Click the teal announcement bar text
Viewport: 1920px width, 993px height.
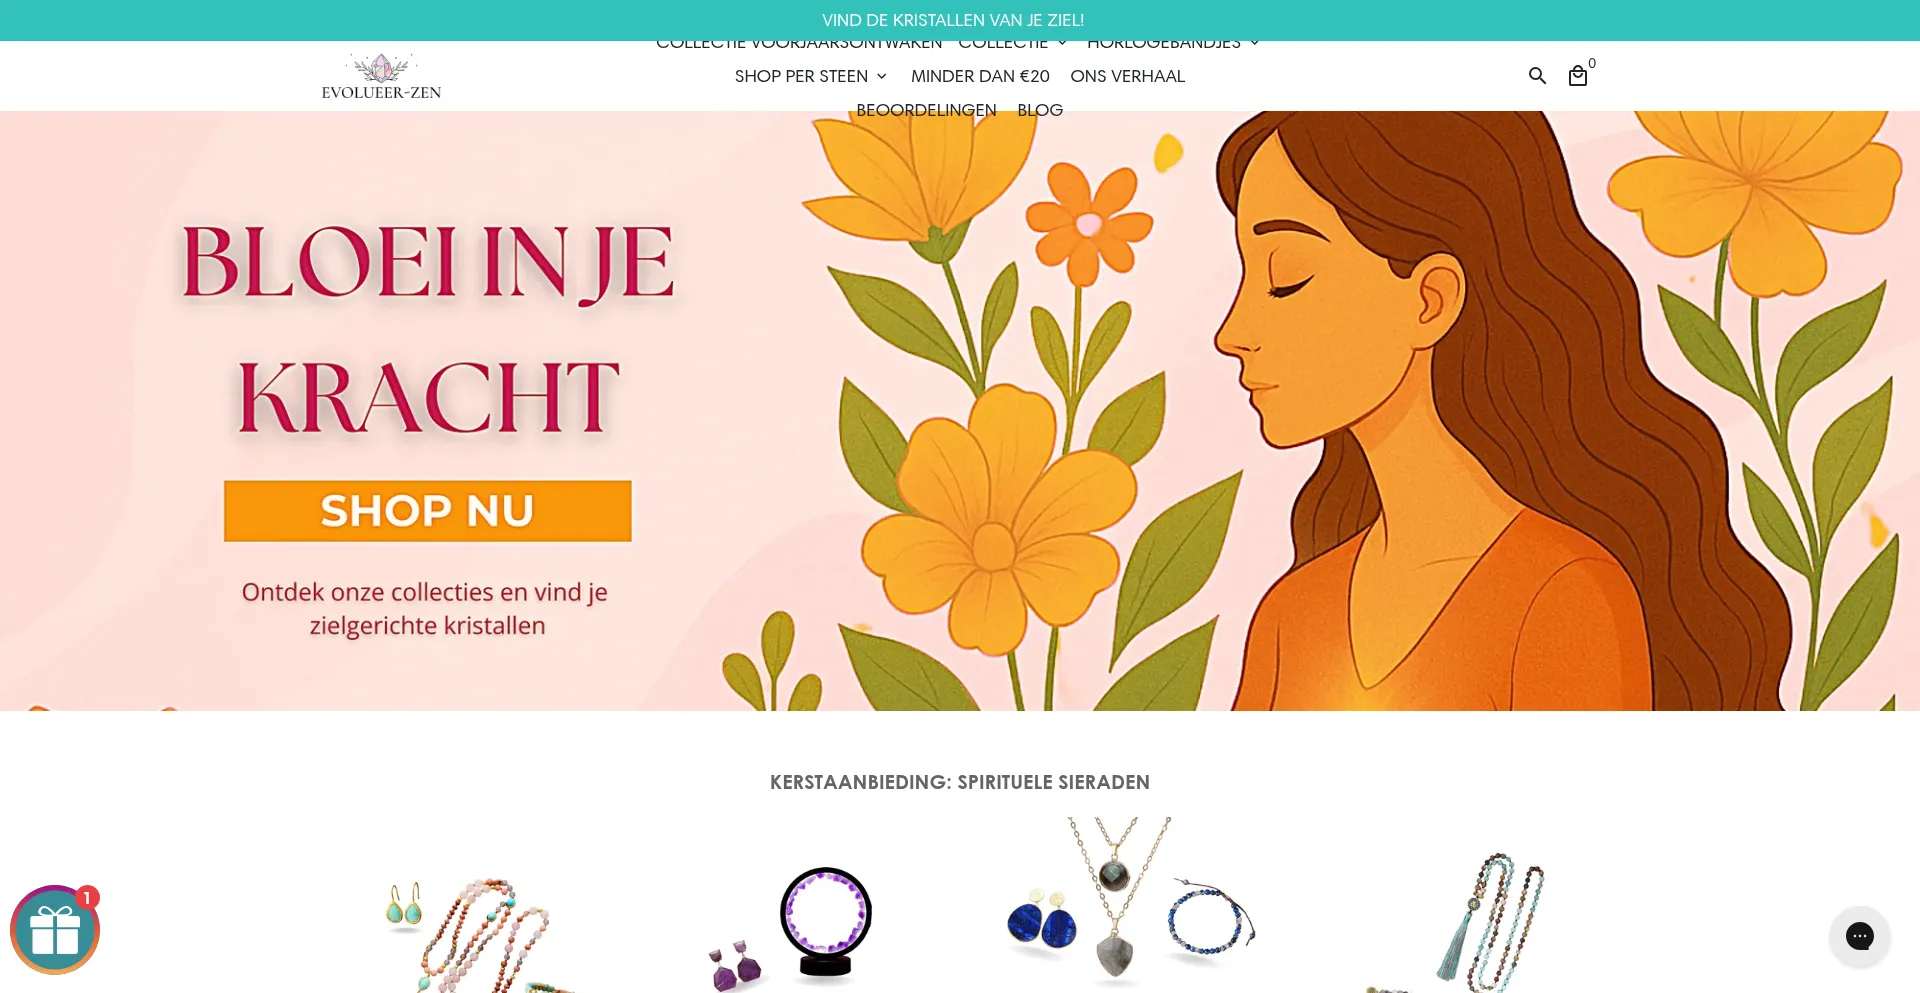pyautogui.click(x=953, y=20)
